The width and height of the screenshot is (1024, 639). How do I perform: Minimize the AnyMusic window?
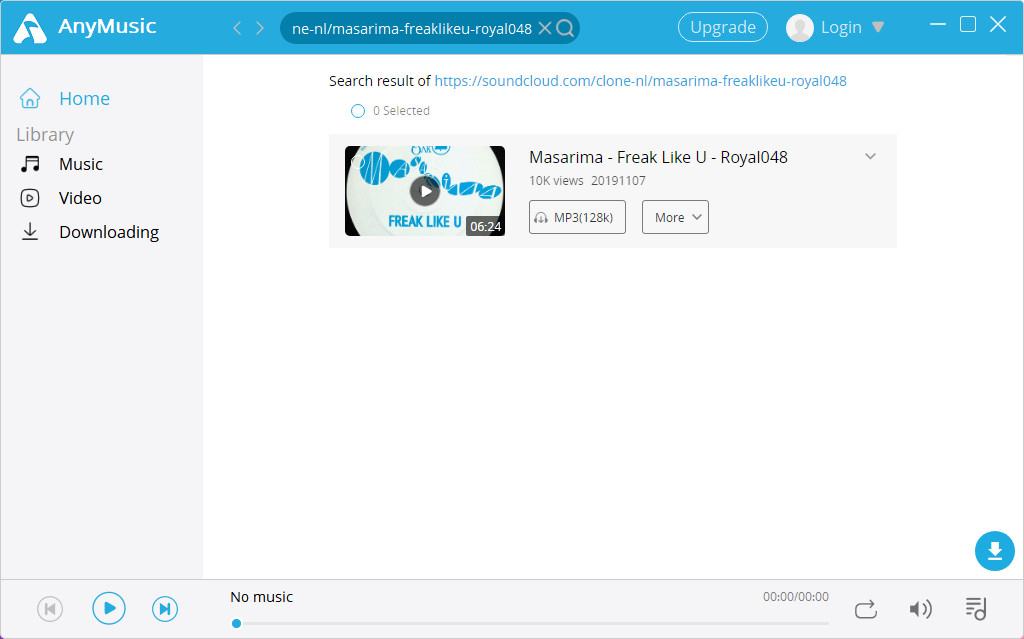click(938, 24)
